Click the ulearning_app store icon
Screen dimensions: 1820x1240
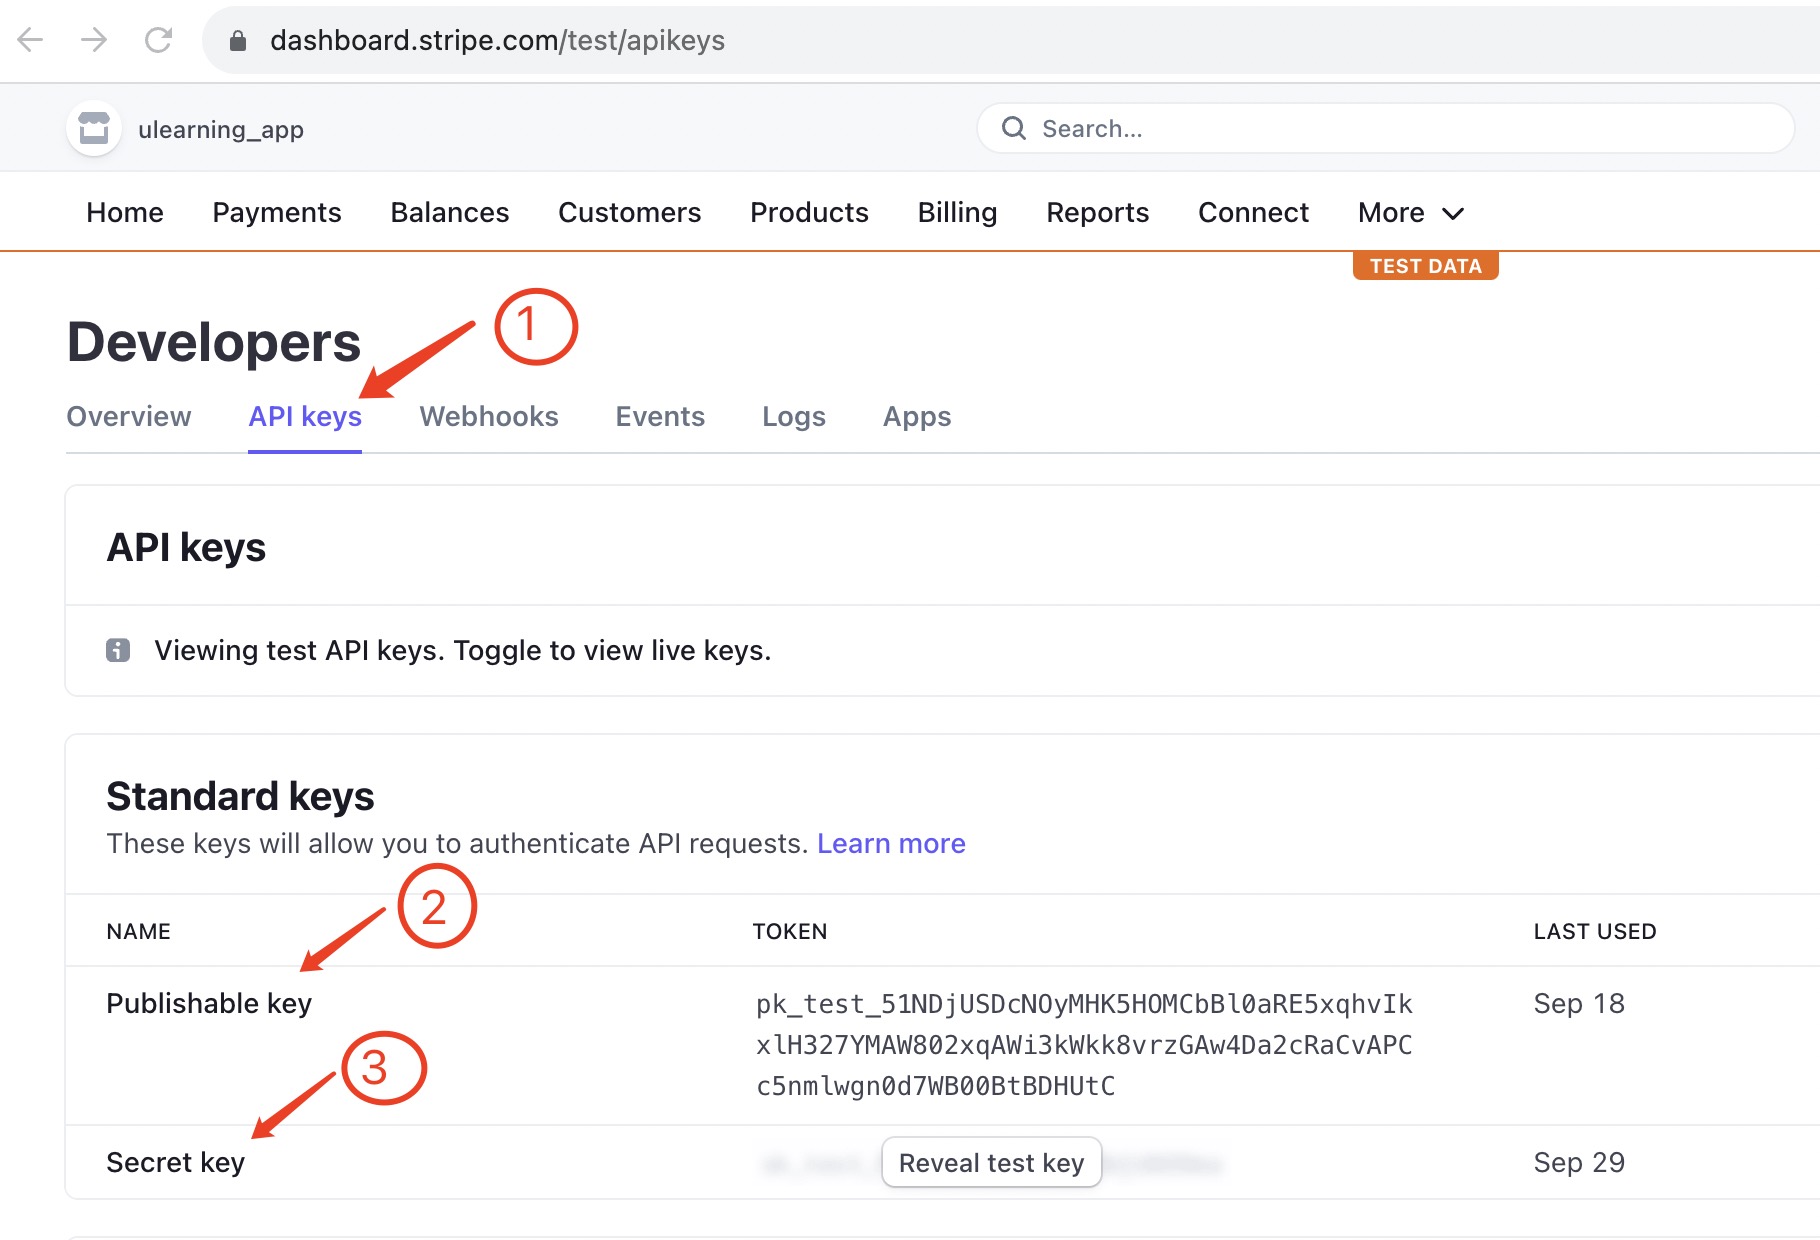click(94, 129)
